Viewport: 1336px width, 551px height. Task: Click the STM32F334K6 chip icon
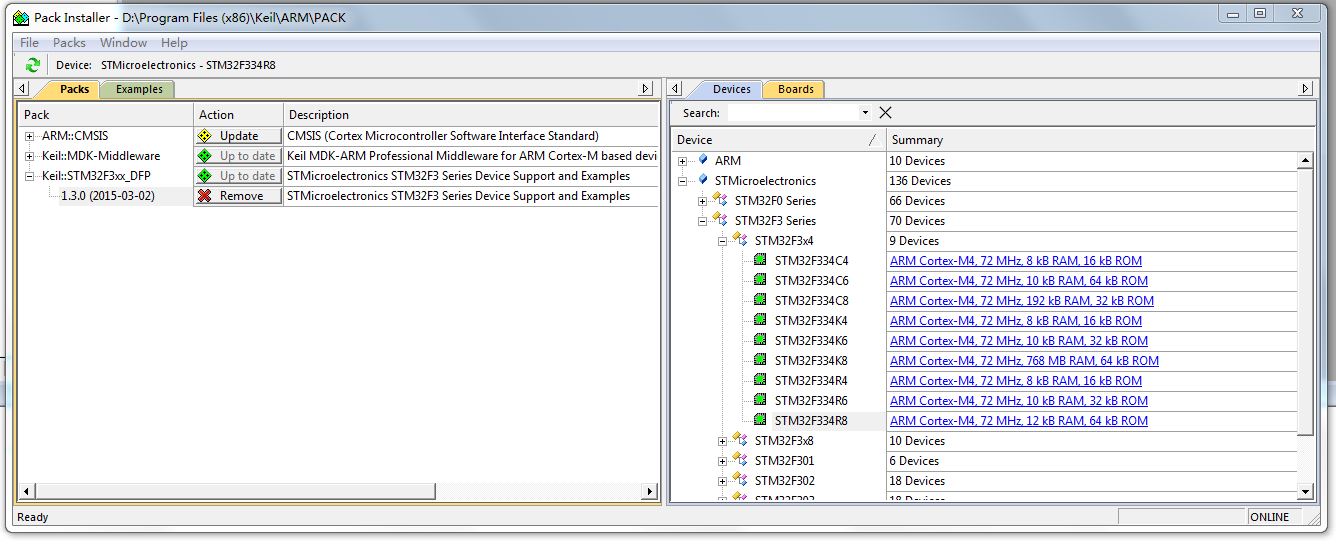pyautogui.click(x=761, y=341)
